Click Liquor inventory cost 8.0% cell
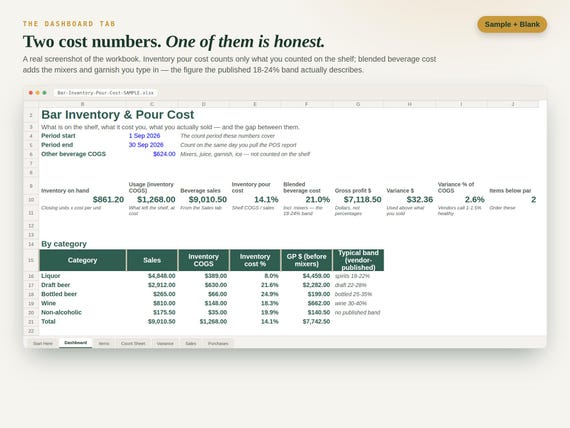The width and height of the screenshot is (570, 428). click(272, 276)
